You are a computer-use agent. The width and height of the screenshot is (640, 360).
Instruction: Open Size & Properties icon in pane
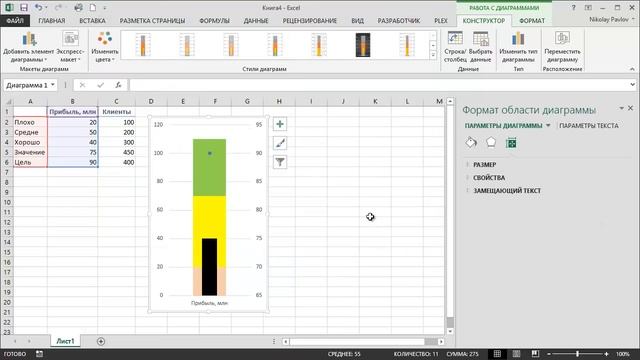(511, 143)
